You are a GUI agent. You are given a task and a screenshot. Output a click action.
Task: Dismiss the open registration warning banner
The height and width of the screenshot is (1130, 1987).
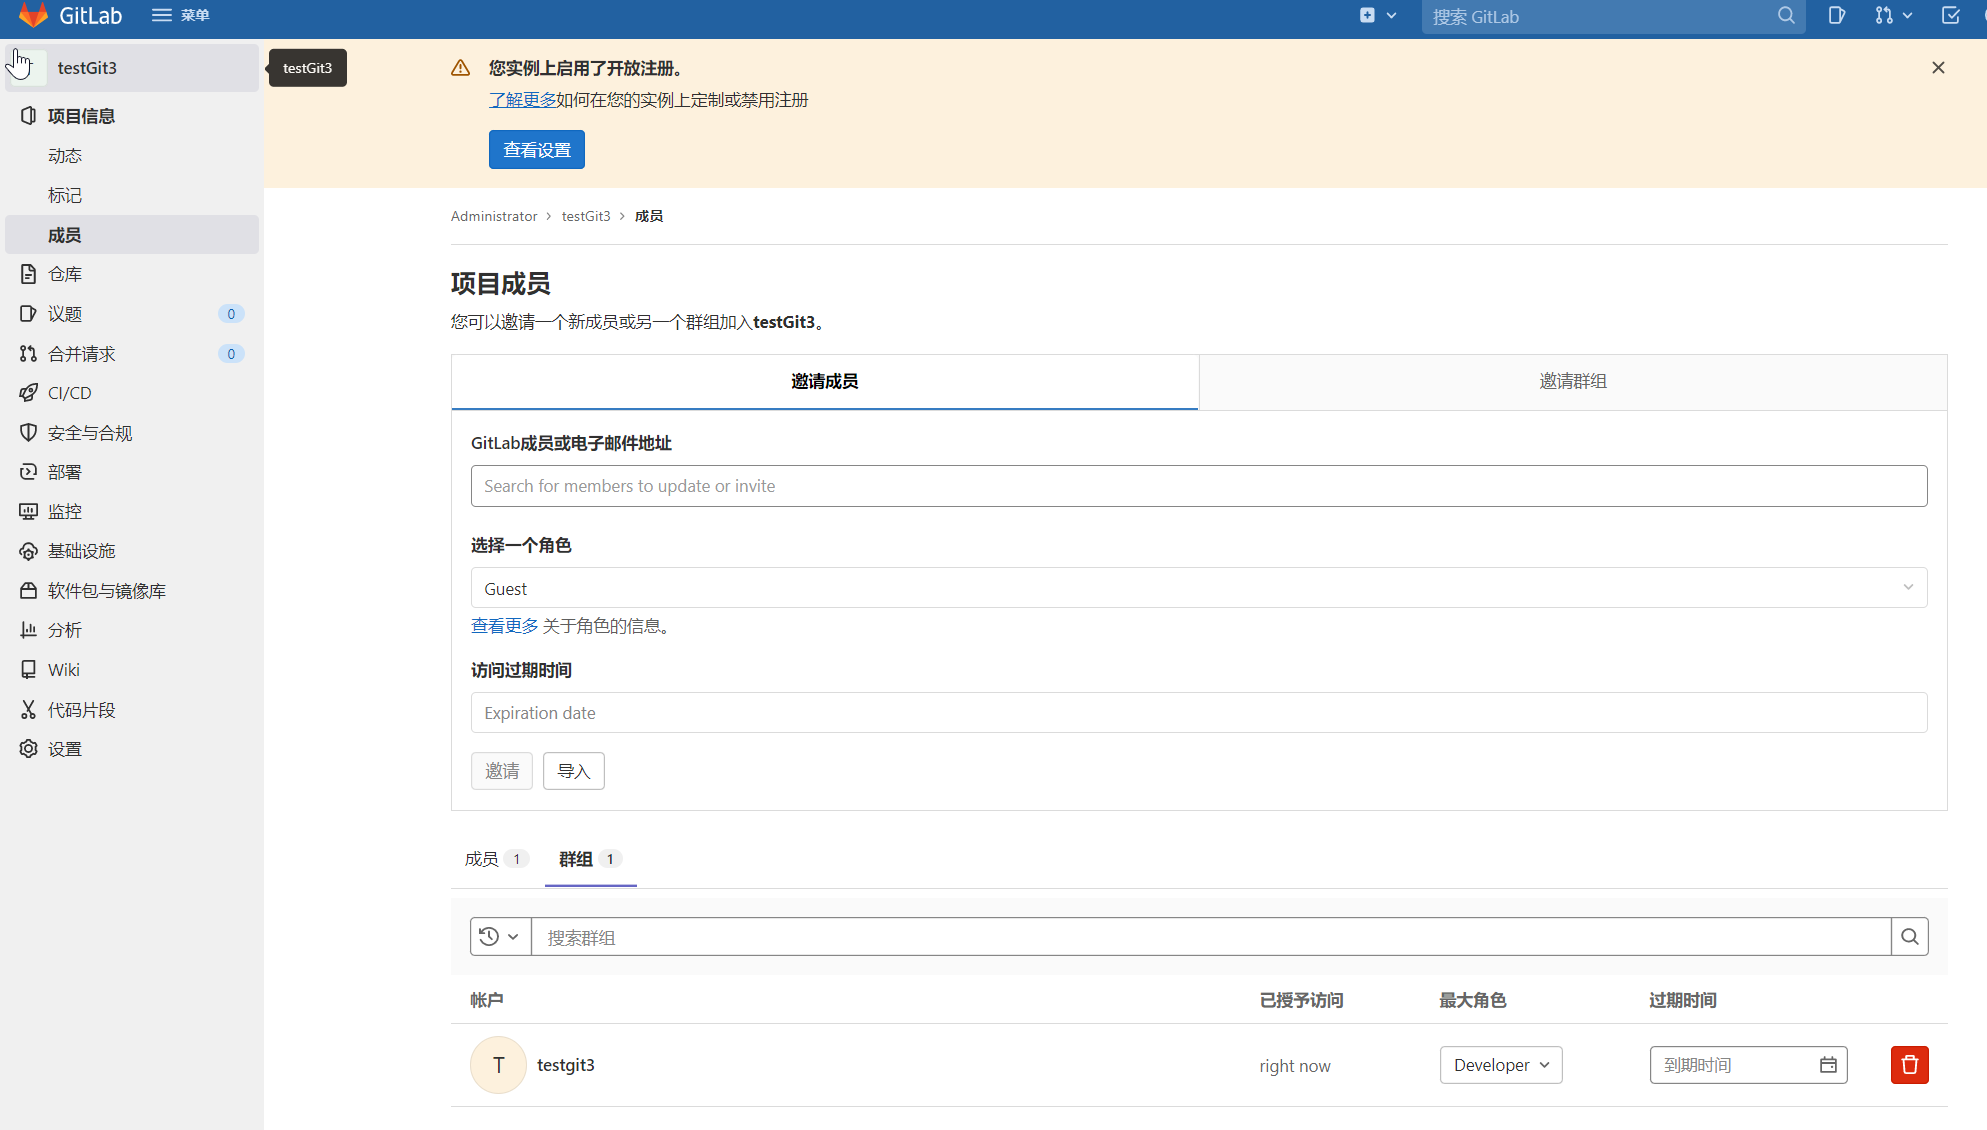click(1938, 68)
